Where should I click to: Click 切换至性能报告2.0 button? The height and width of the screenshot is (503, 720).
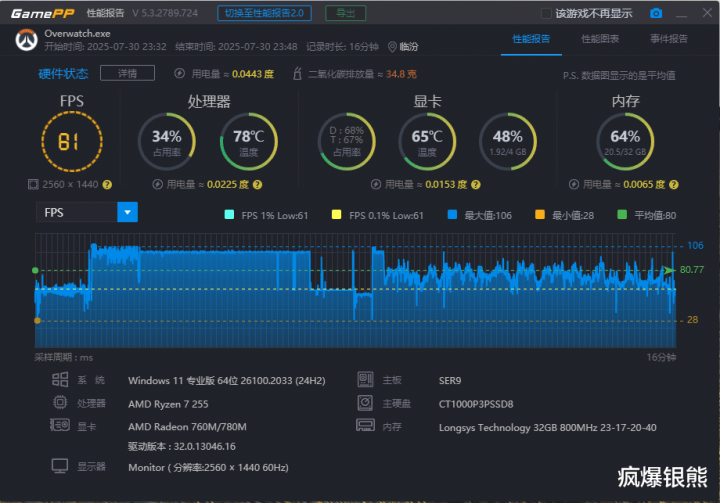coord(264,13)
